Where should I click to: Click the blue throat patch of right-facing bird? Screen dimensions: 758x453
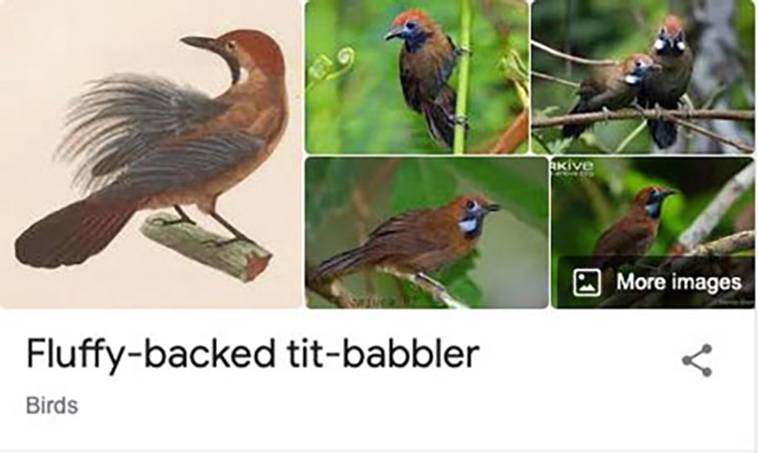pos(468,225)
